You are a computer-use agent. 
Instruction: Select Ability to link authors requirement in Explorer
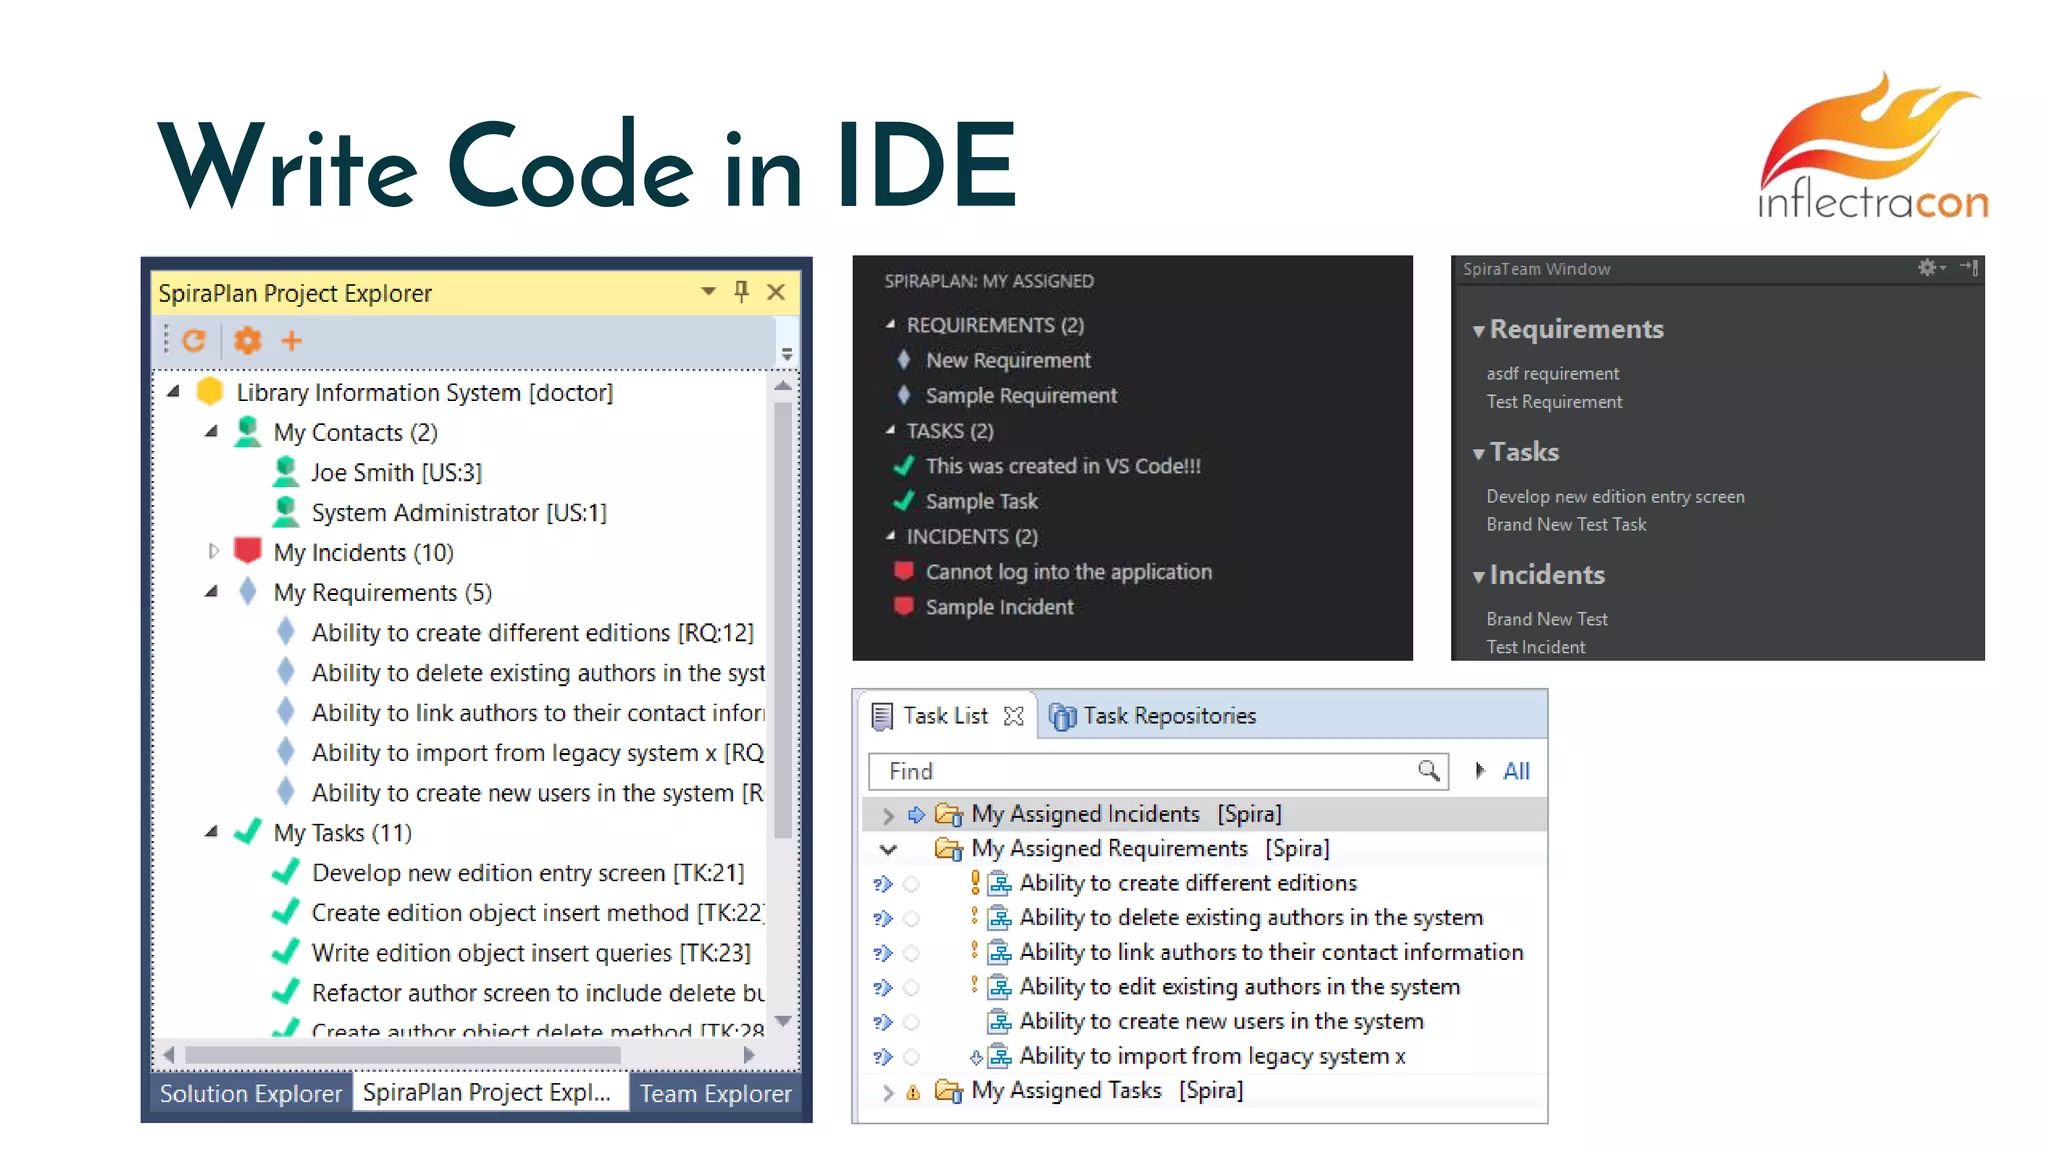[538, 712]
